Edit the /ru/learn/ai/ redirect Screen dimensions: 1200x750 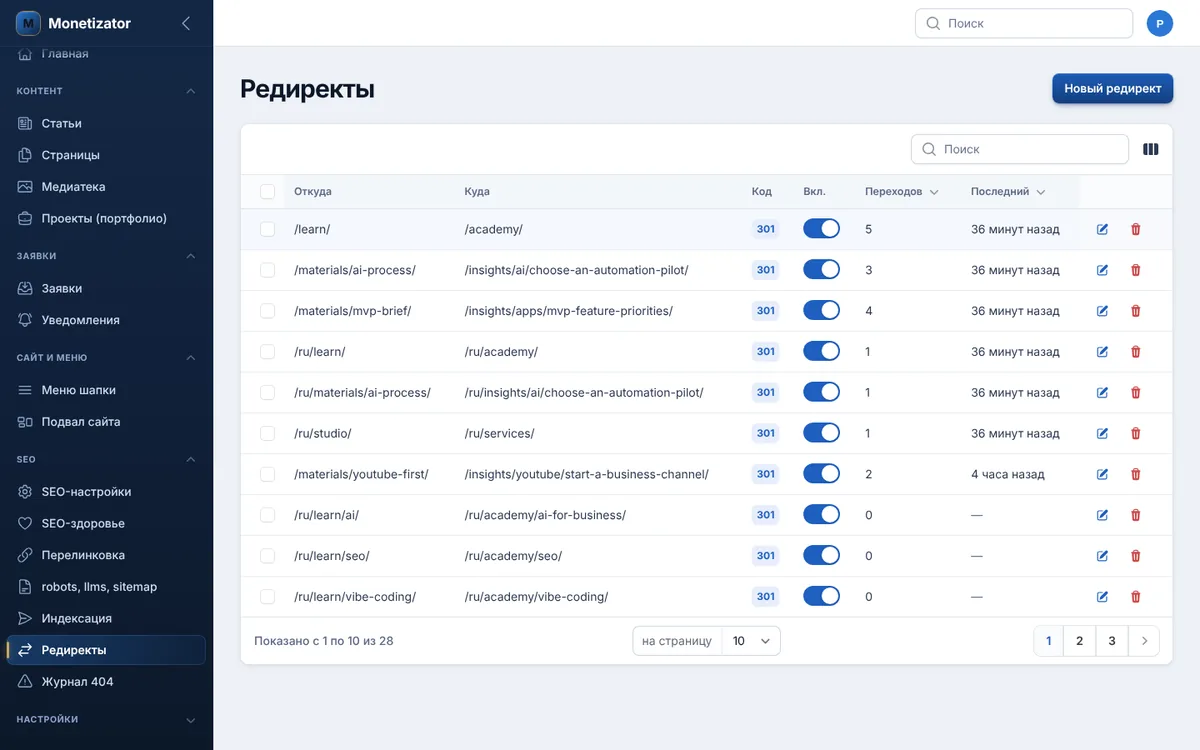[x=1103, y=515]
